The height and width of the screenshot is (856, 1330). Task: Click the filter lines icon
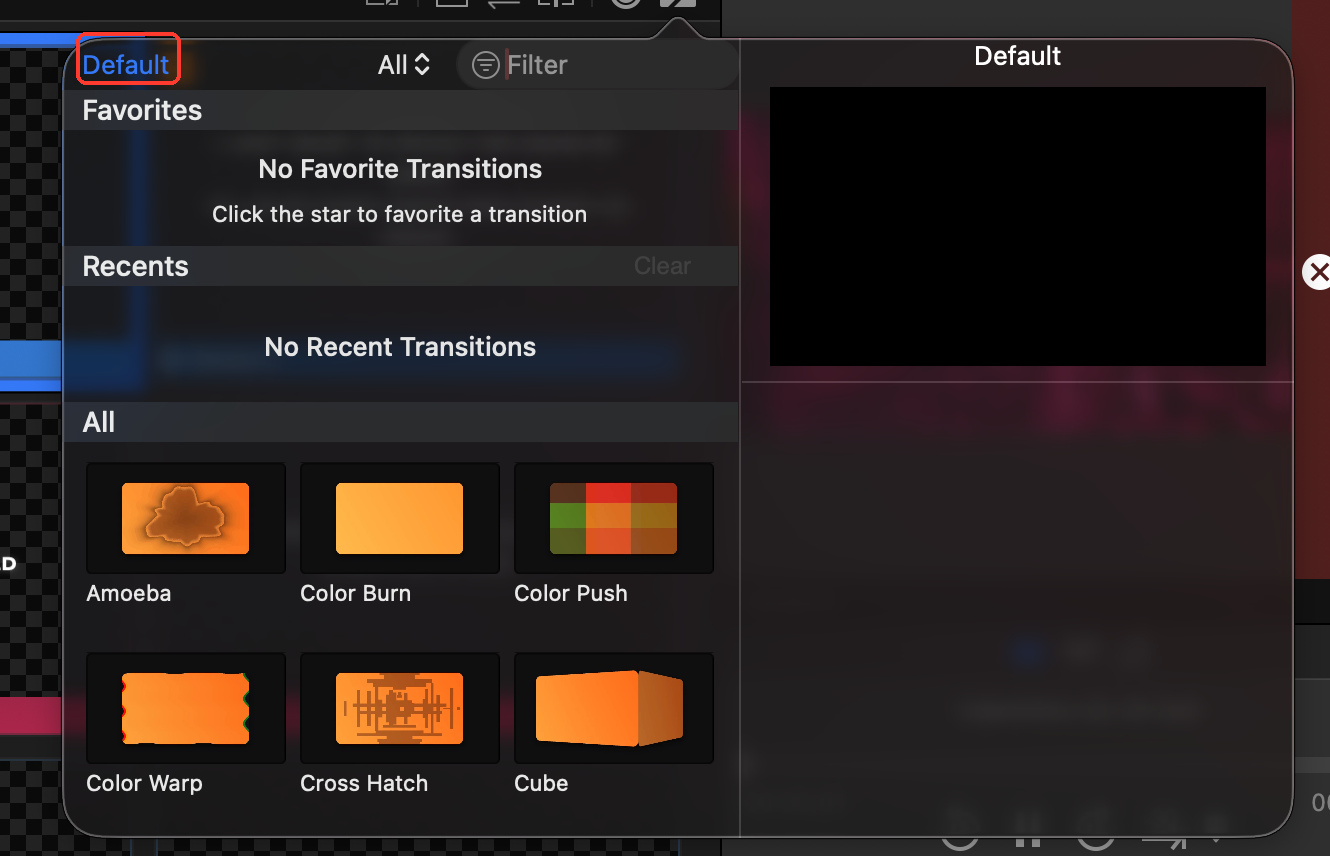pos(486,65)
